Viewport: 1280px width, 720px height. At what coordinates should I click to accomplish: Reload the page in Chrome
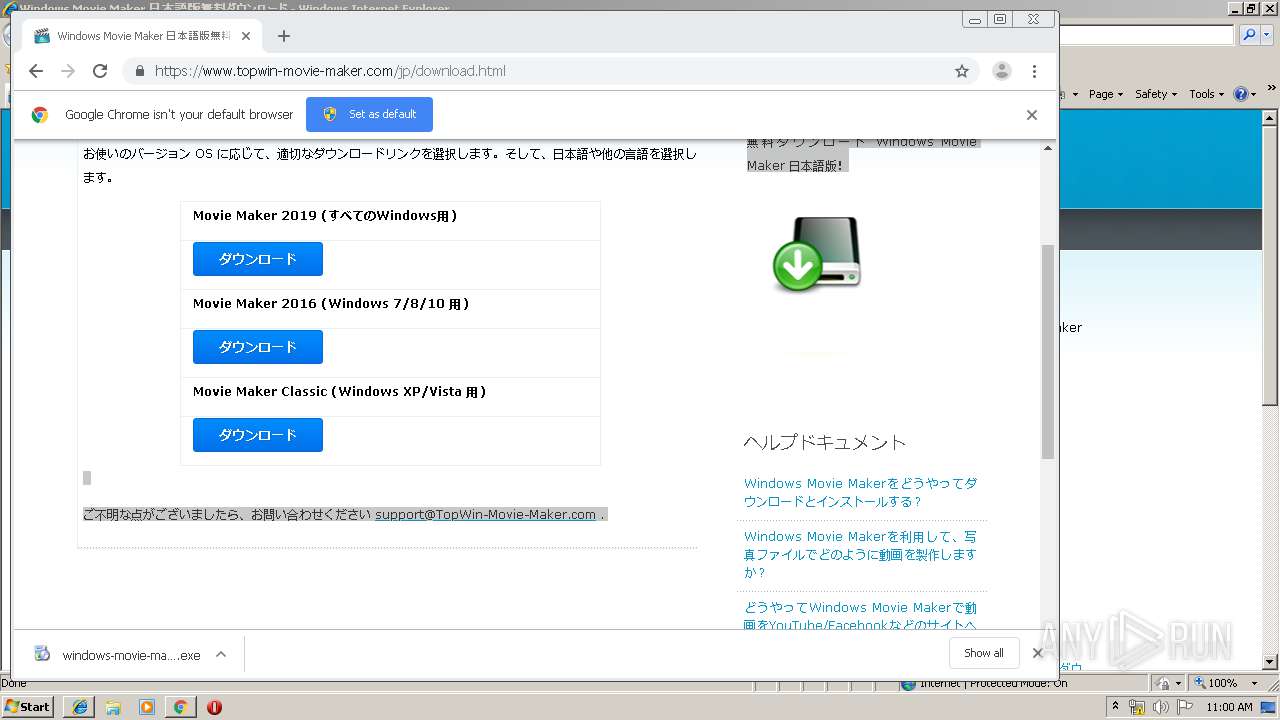coord(100,71)
